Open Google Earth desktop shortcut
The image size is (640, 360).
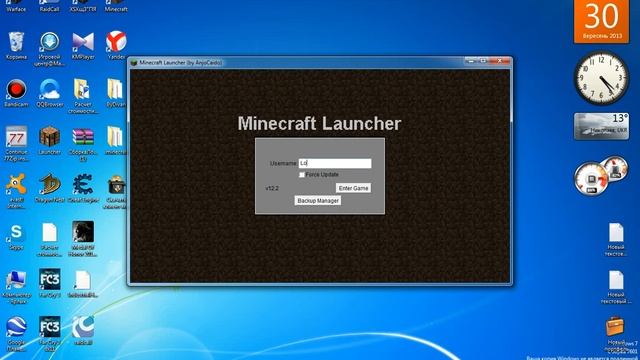click(x=16, y=327)
